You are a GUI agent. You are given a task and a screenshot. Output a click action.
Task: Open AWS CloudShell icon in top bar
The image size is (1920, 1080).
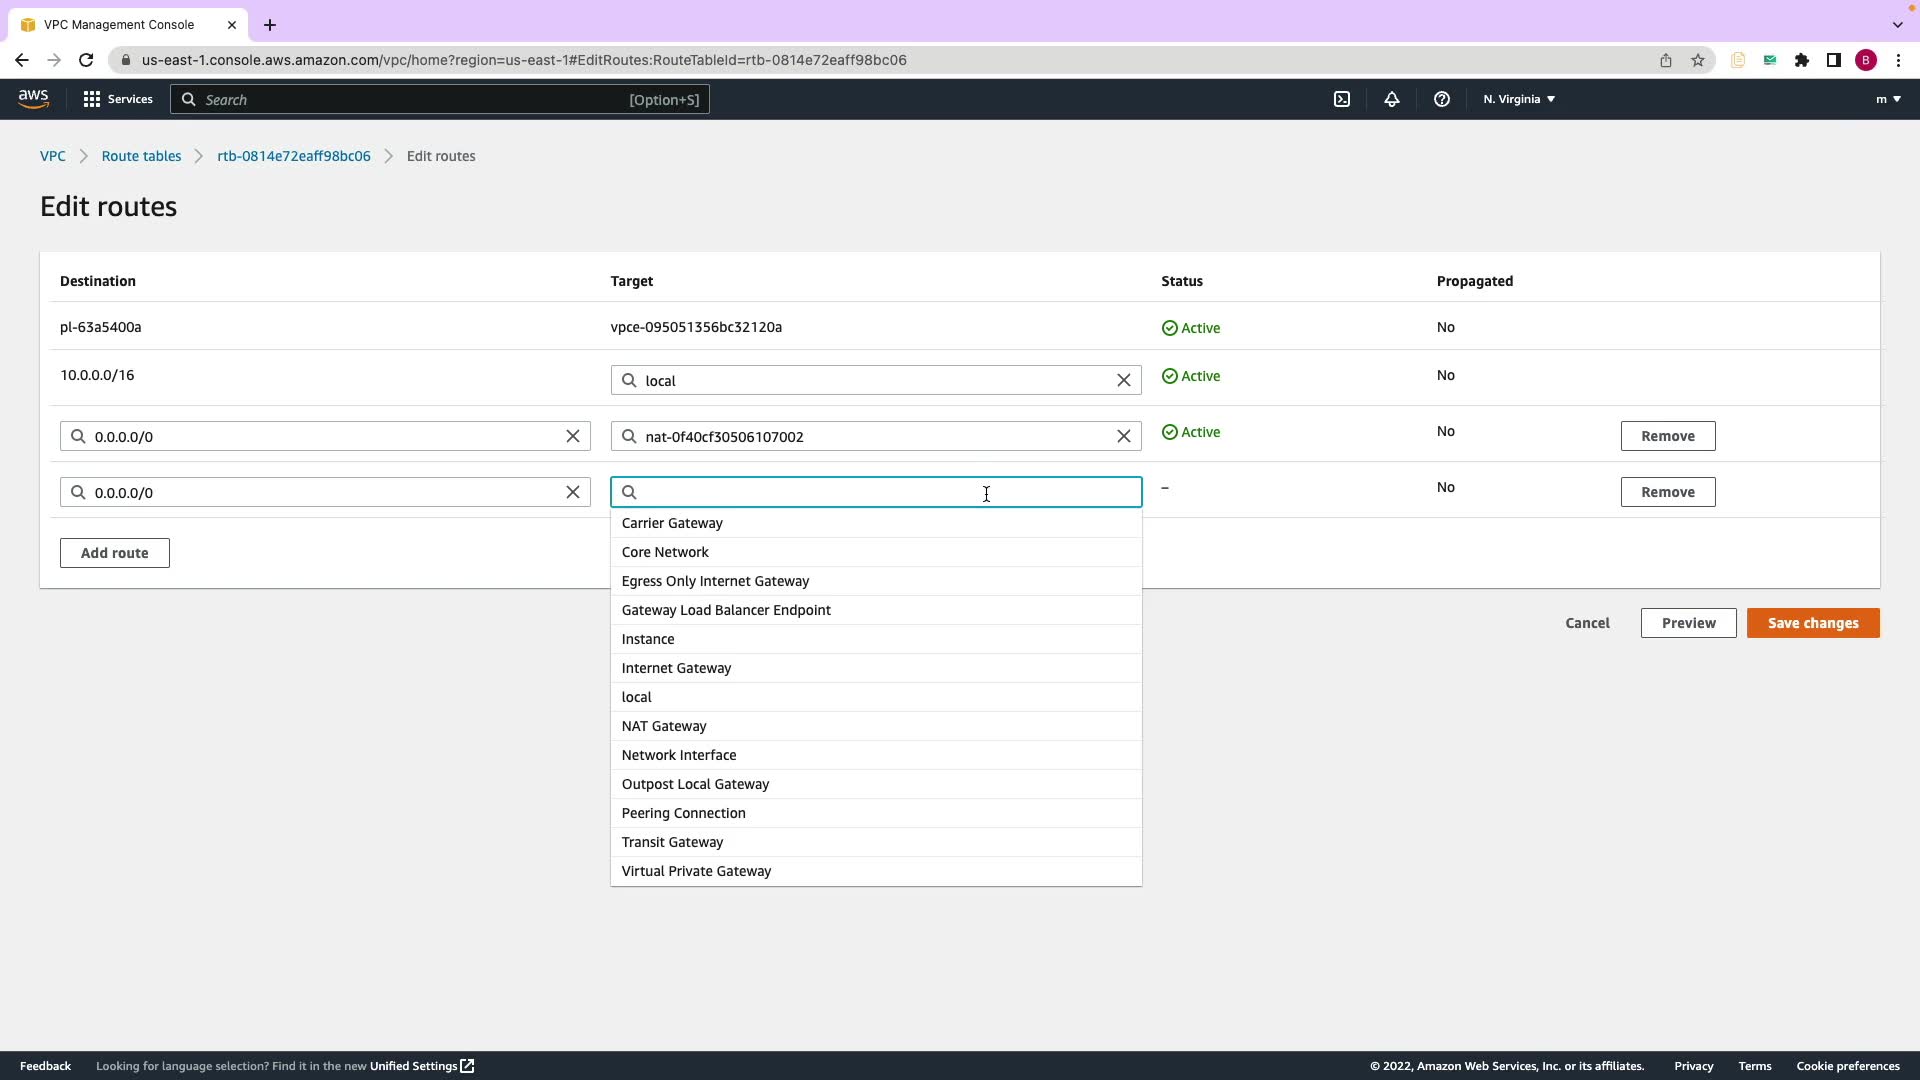(1342, 99)
